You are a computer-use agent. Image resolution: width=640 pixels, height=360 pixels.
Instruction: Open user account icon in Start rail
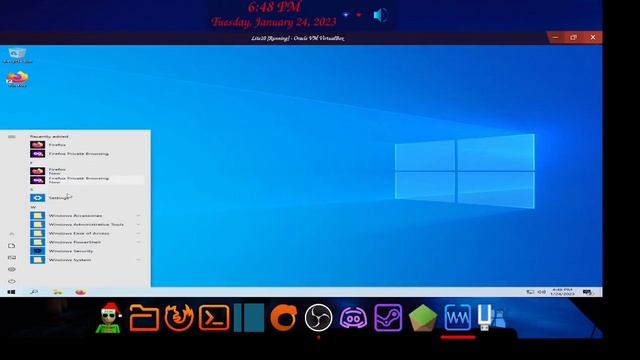pyautogui.click(x=11, y=234)
